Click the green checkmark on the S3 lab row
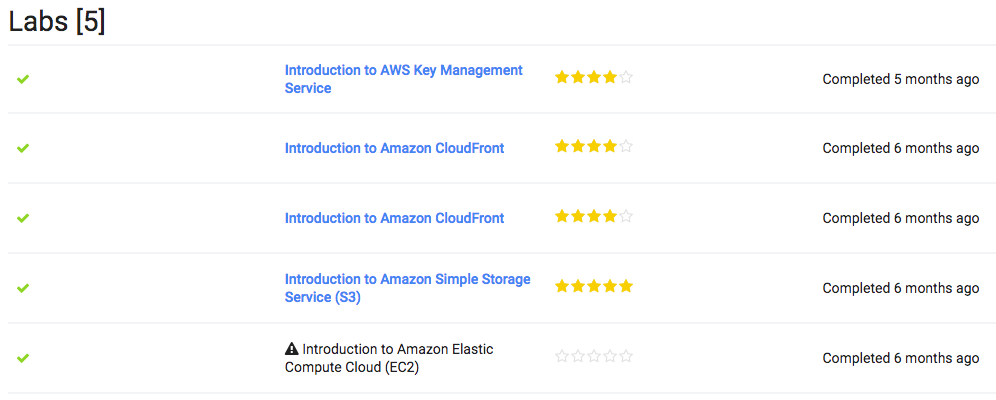 point(23,288)
